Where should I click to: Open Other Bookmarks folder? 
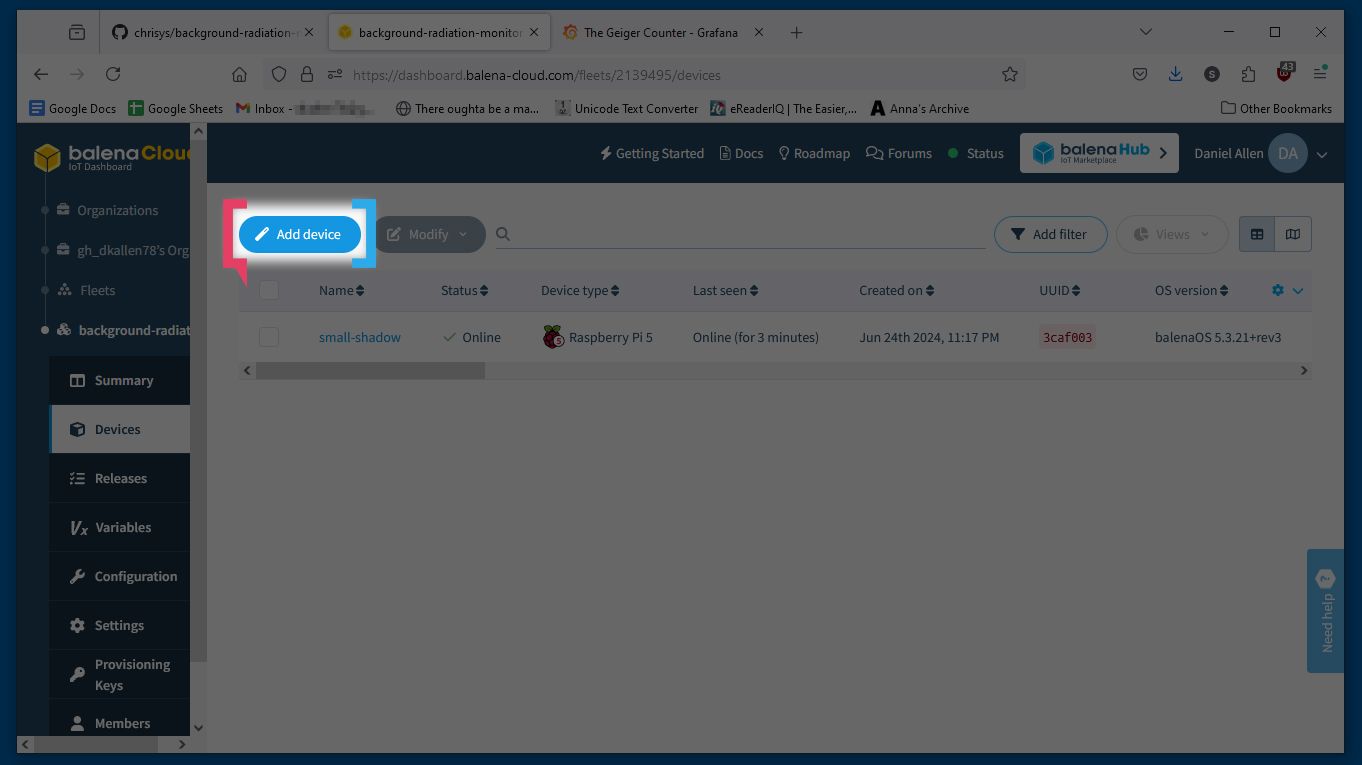(x=1277, y=108)
